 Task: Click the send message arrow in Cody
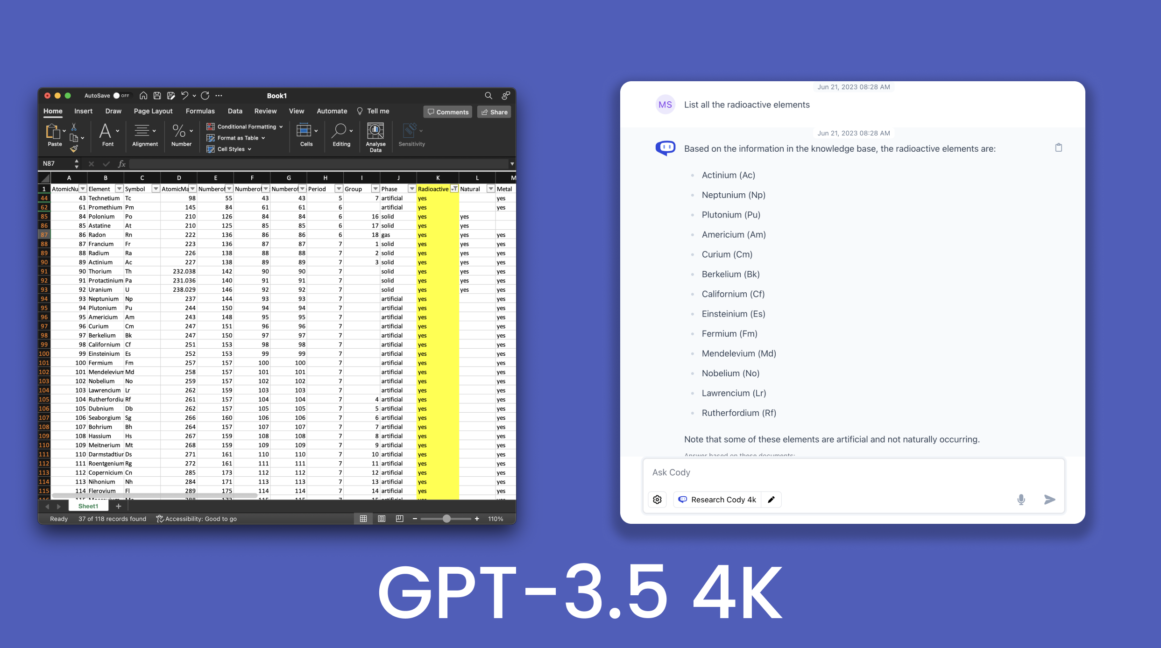click(1051, 499)
